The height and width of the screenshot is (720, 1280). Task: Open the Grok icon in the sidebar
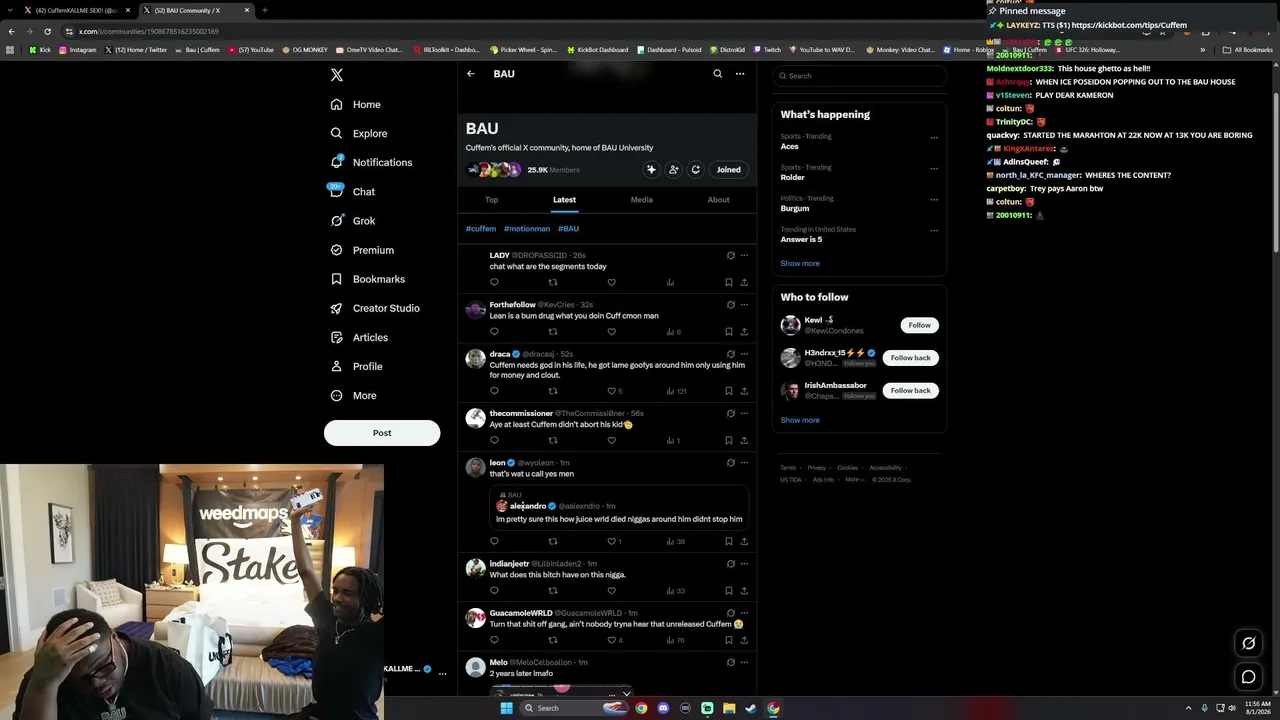coord(337,221)
